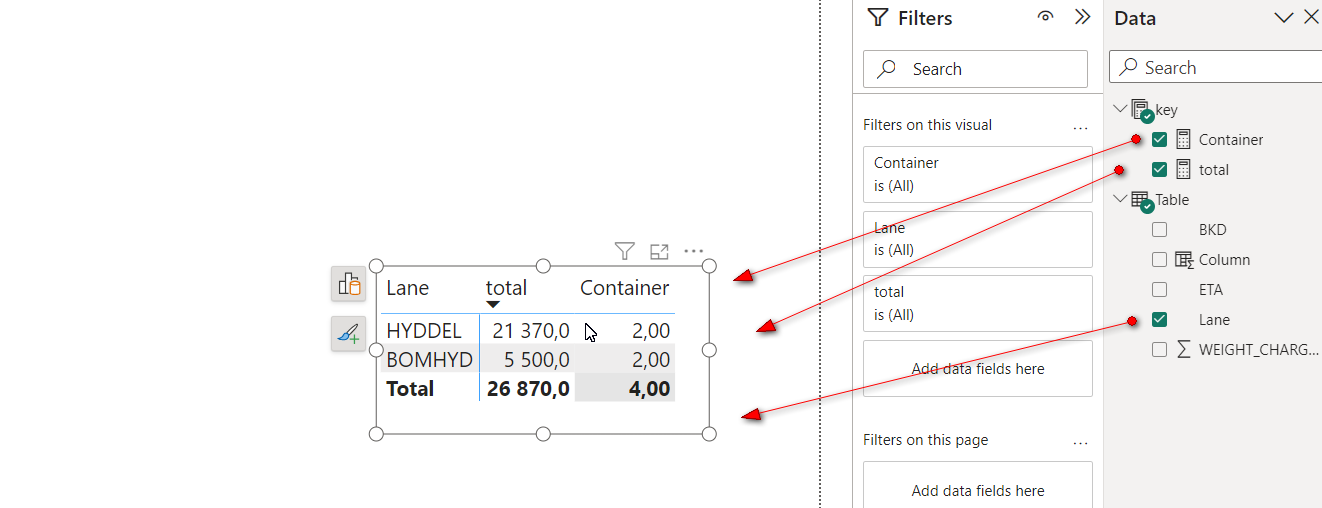Uncheck the total measure checkbox
1322x508 pixels.
1159,169
